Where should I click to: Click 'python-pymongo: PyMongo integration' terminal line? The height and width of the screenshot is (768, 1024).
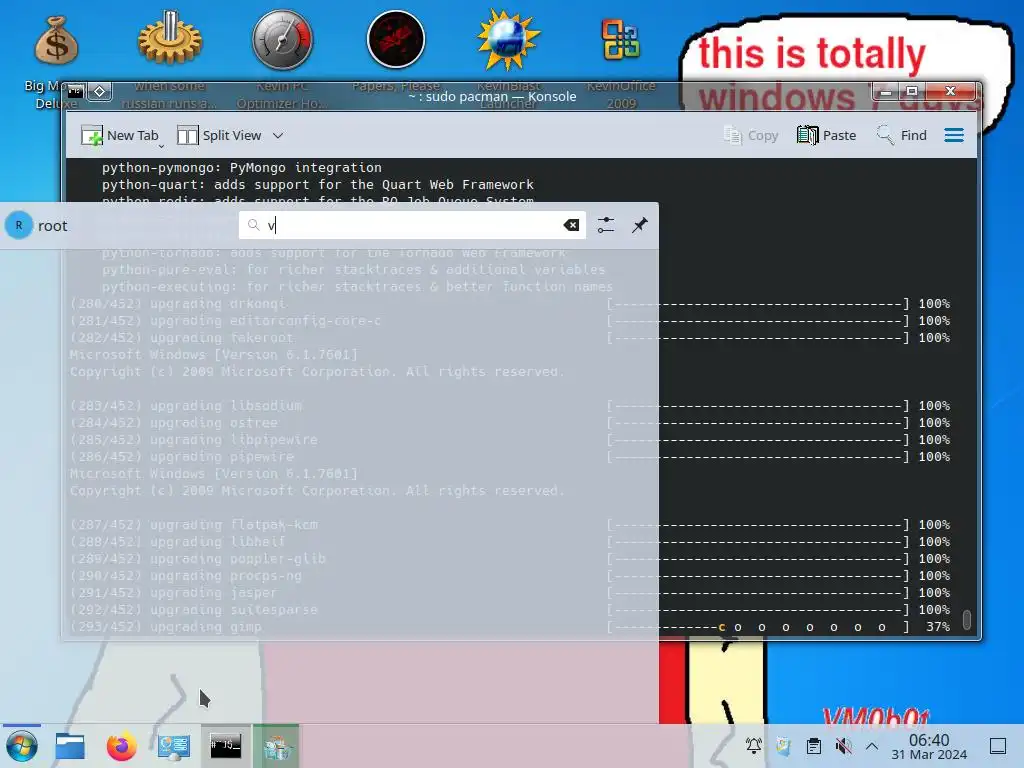[x=242, y=168]
